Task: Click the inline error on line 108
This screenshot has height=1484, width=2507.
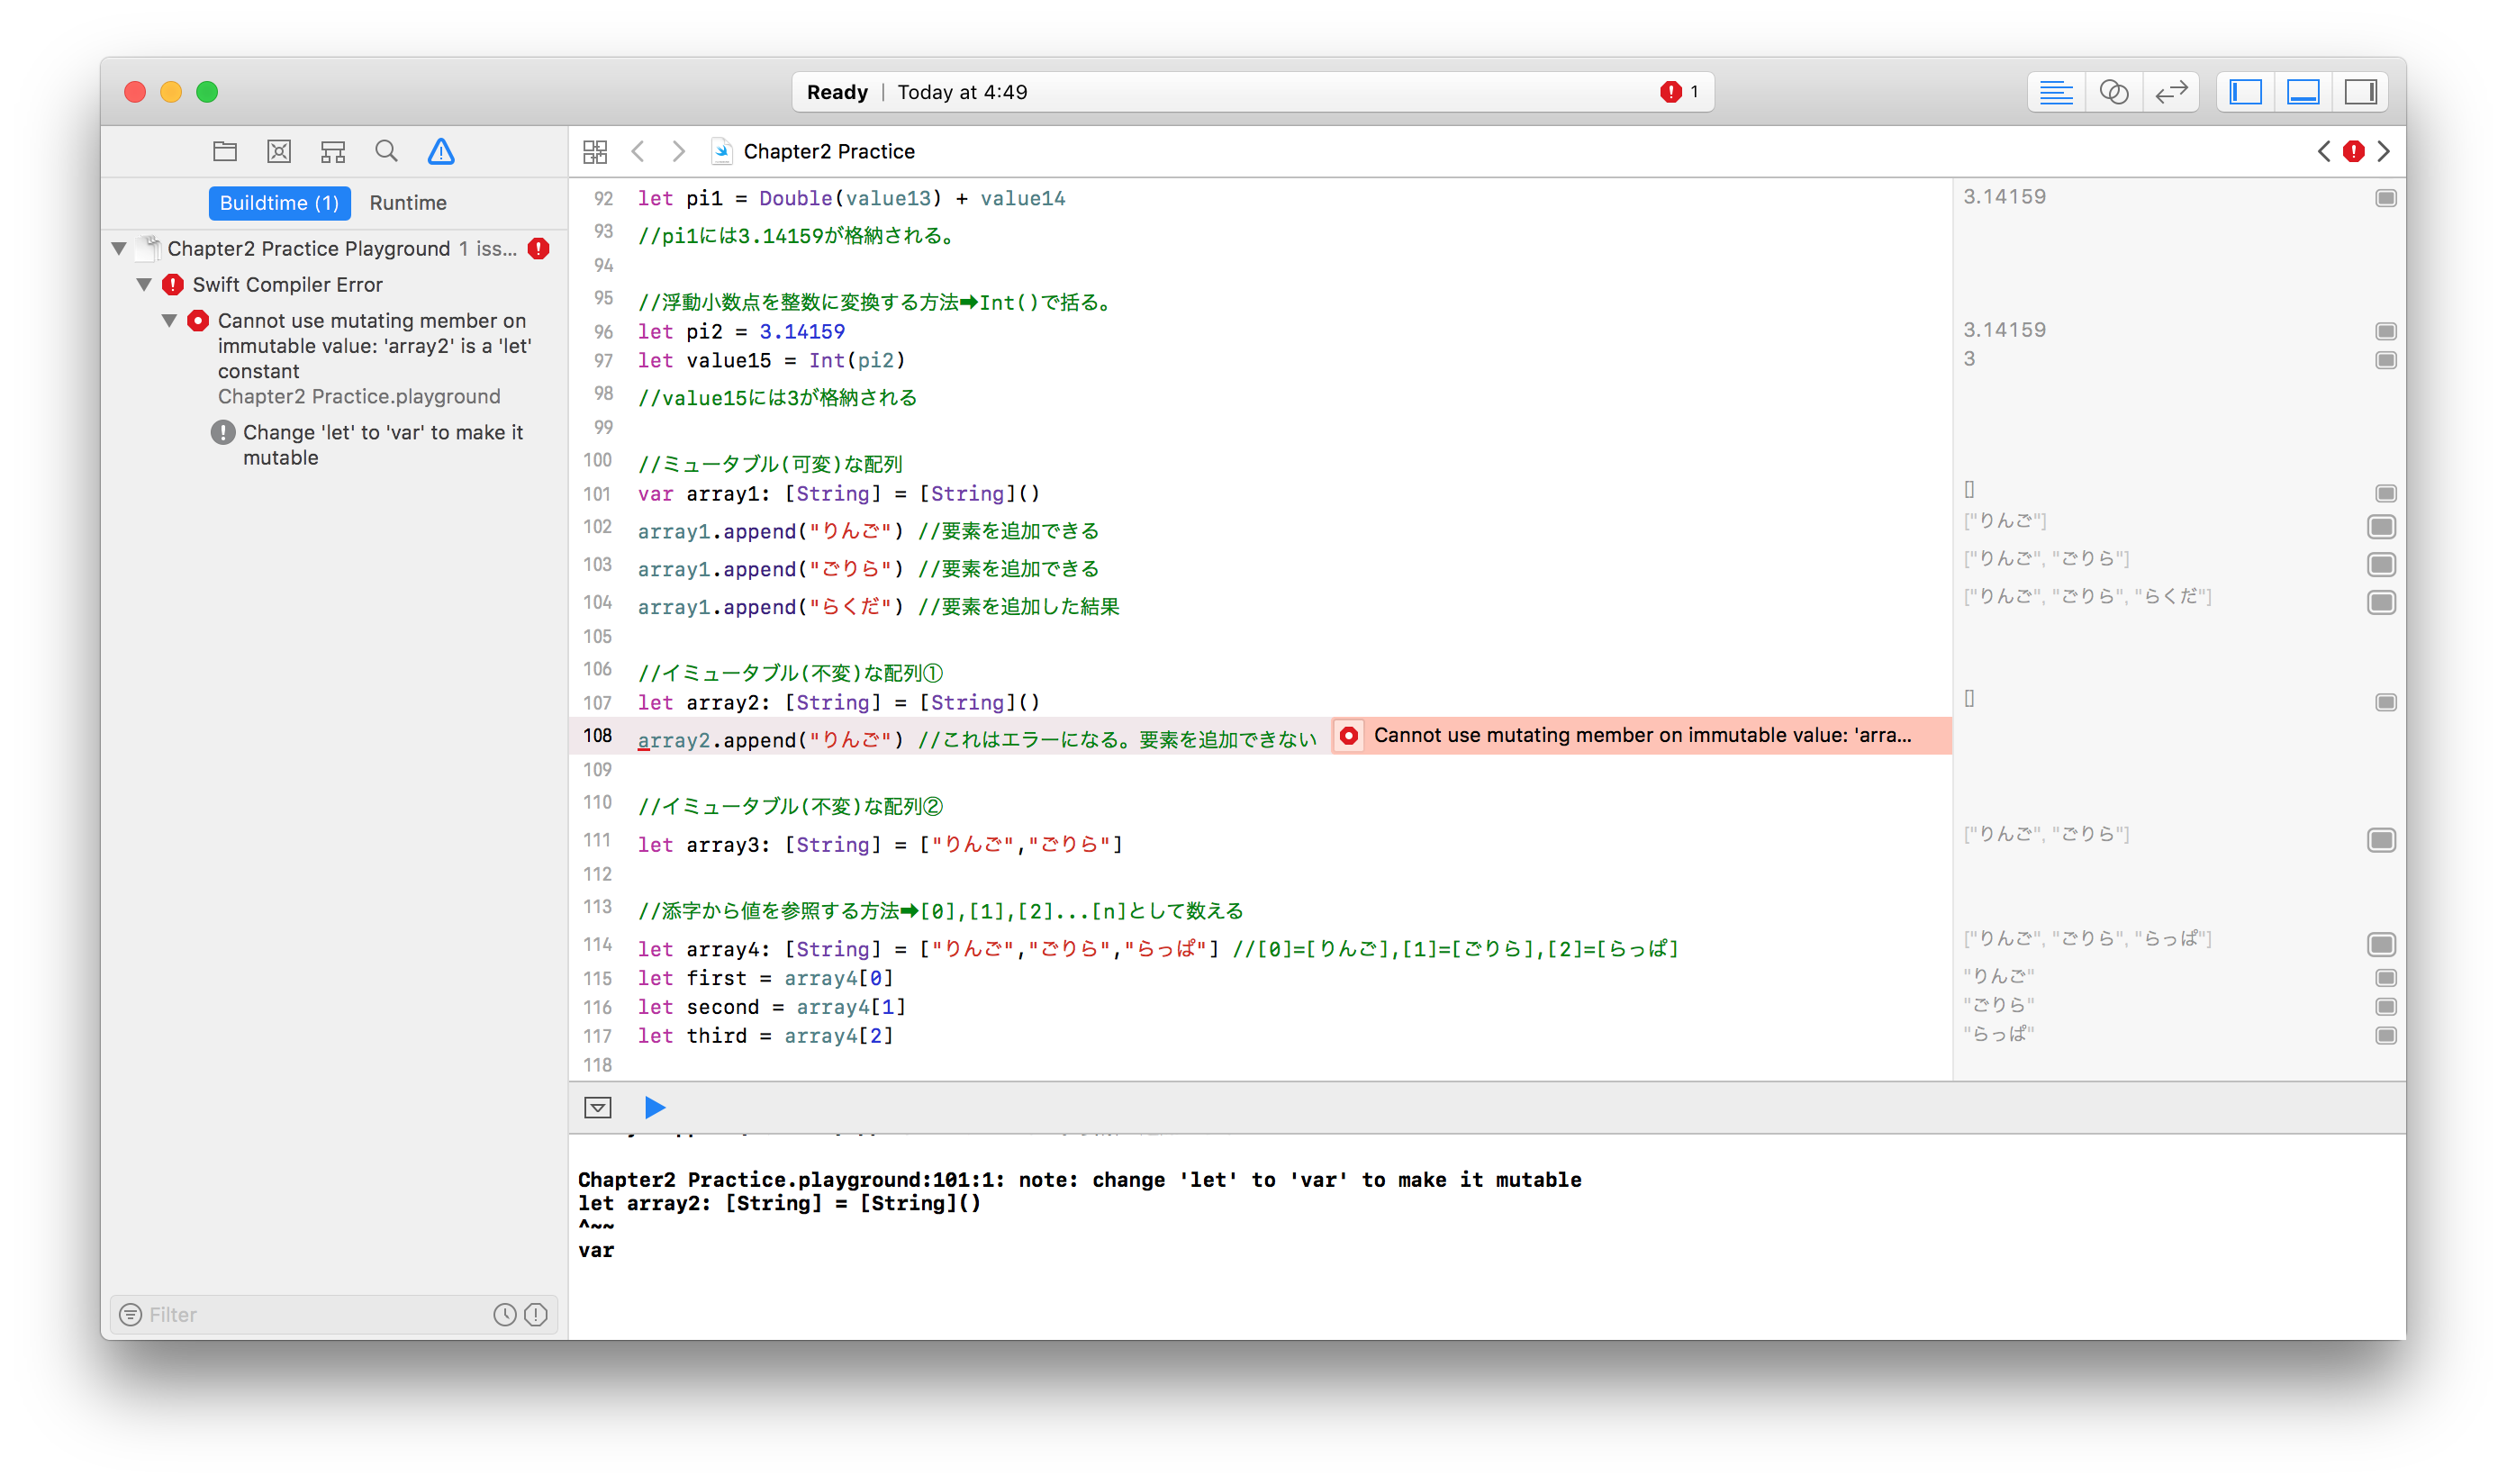Action: click(x=1640, y=735)
